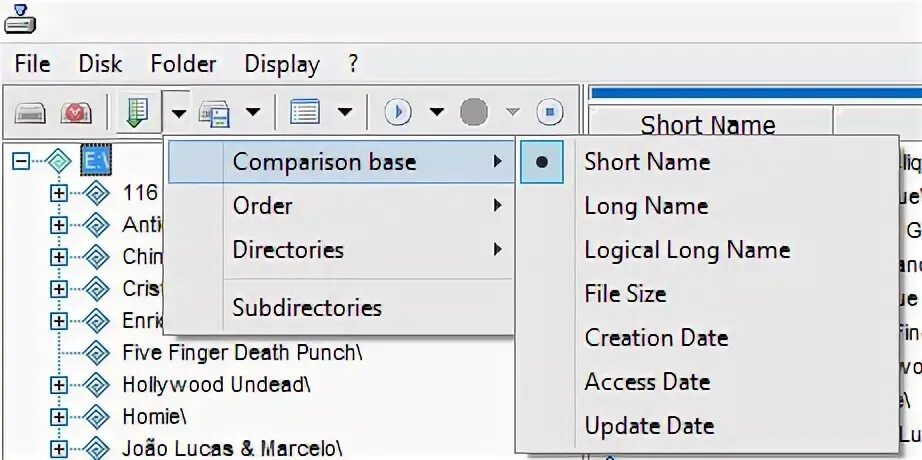
Task: Expand the Hollywood Undead folder node
Action: [x=58, y=385]
